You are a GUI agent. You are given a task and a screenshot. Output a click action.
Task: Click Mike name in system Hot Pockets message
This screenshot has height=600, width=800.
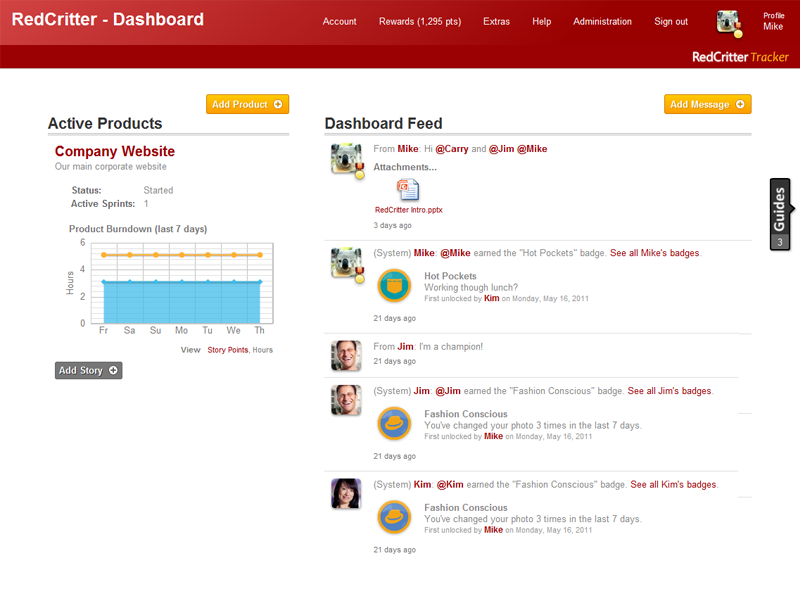coord(424,253)
